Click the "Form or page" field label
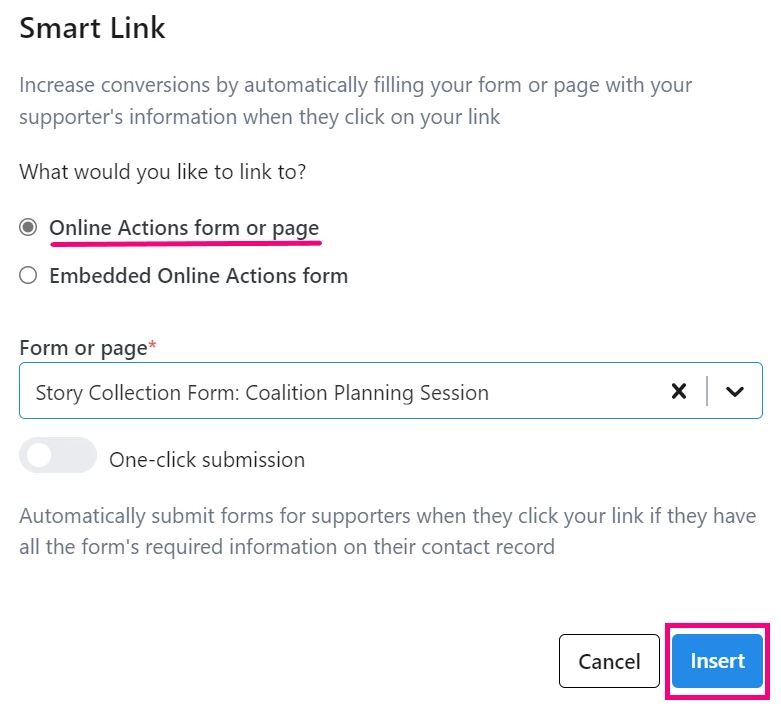 click(83, 348)
